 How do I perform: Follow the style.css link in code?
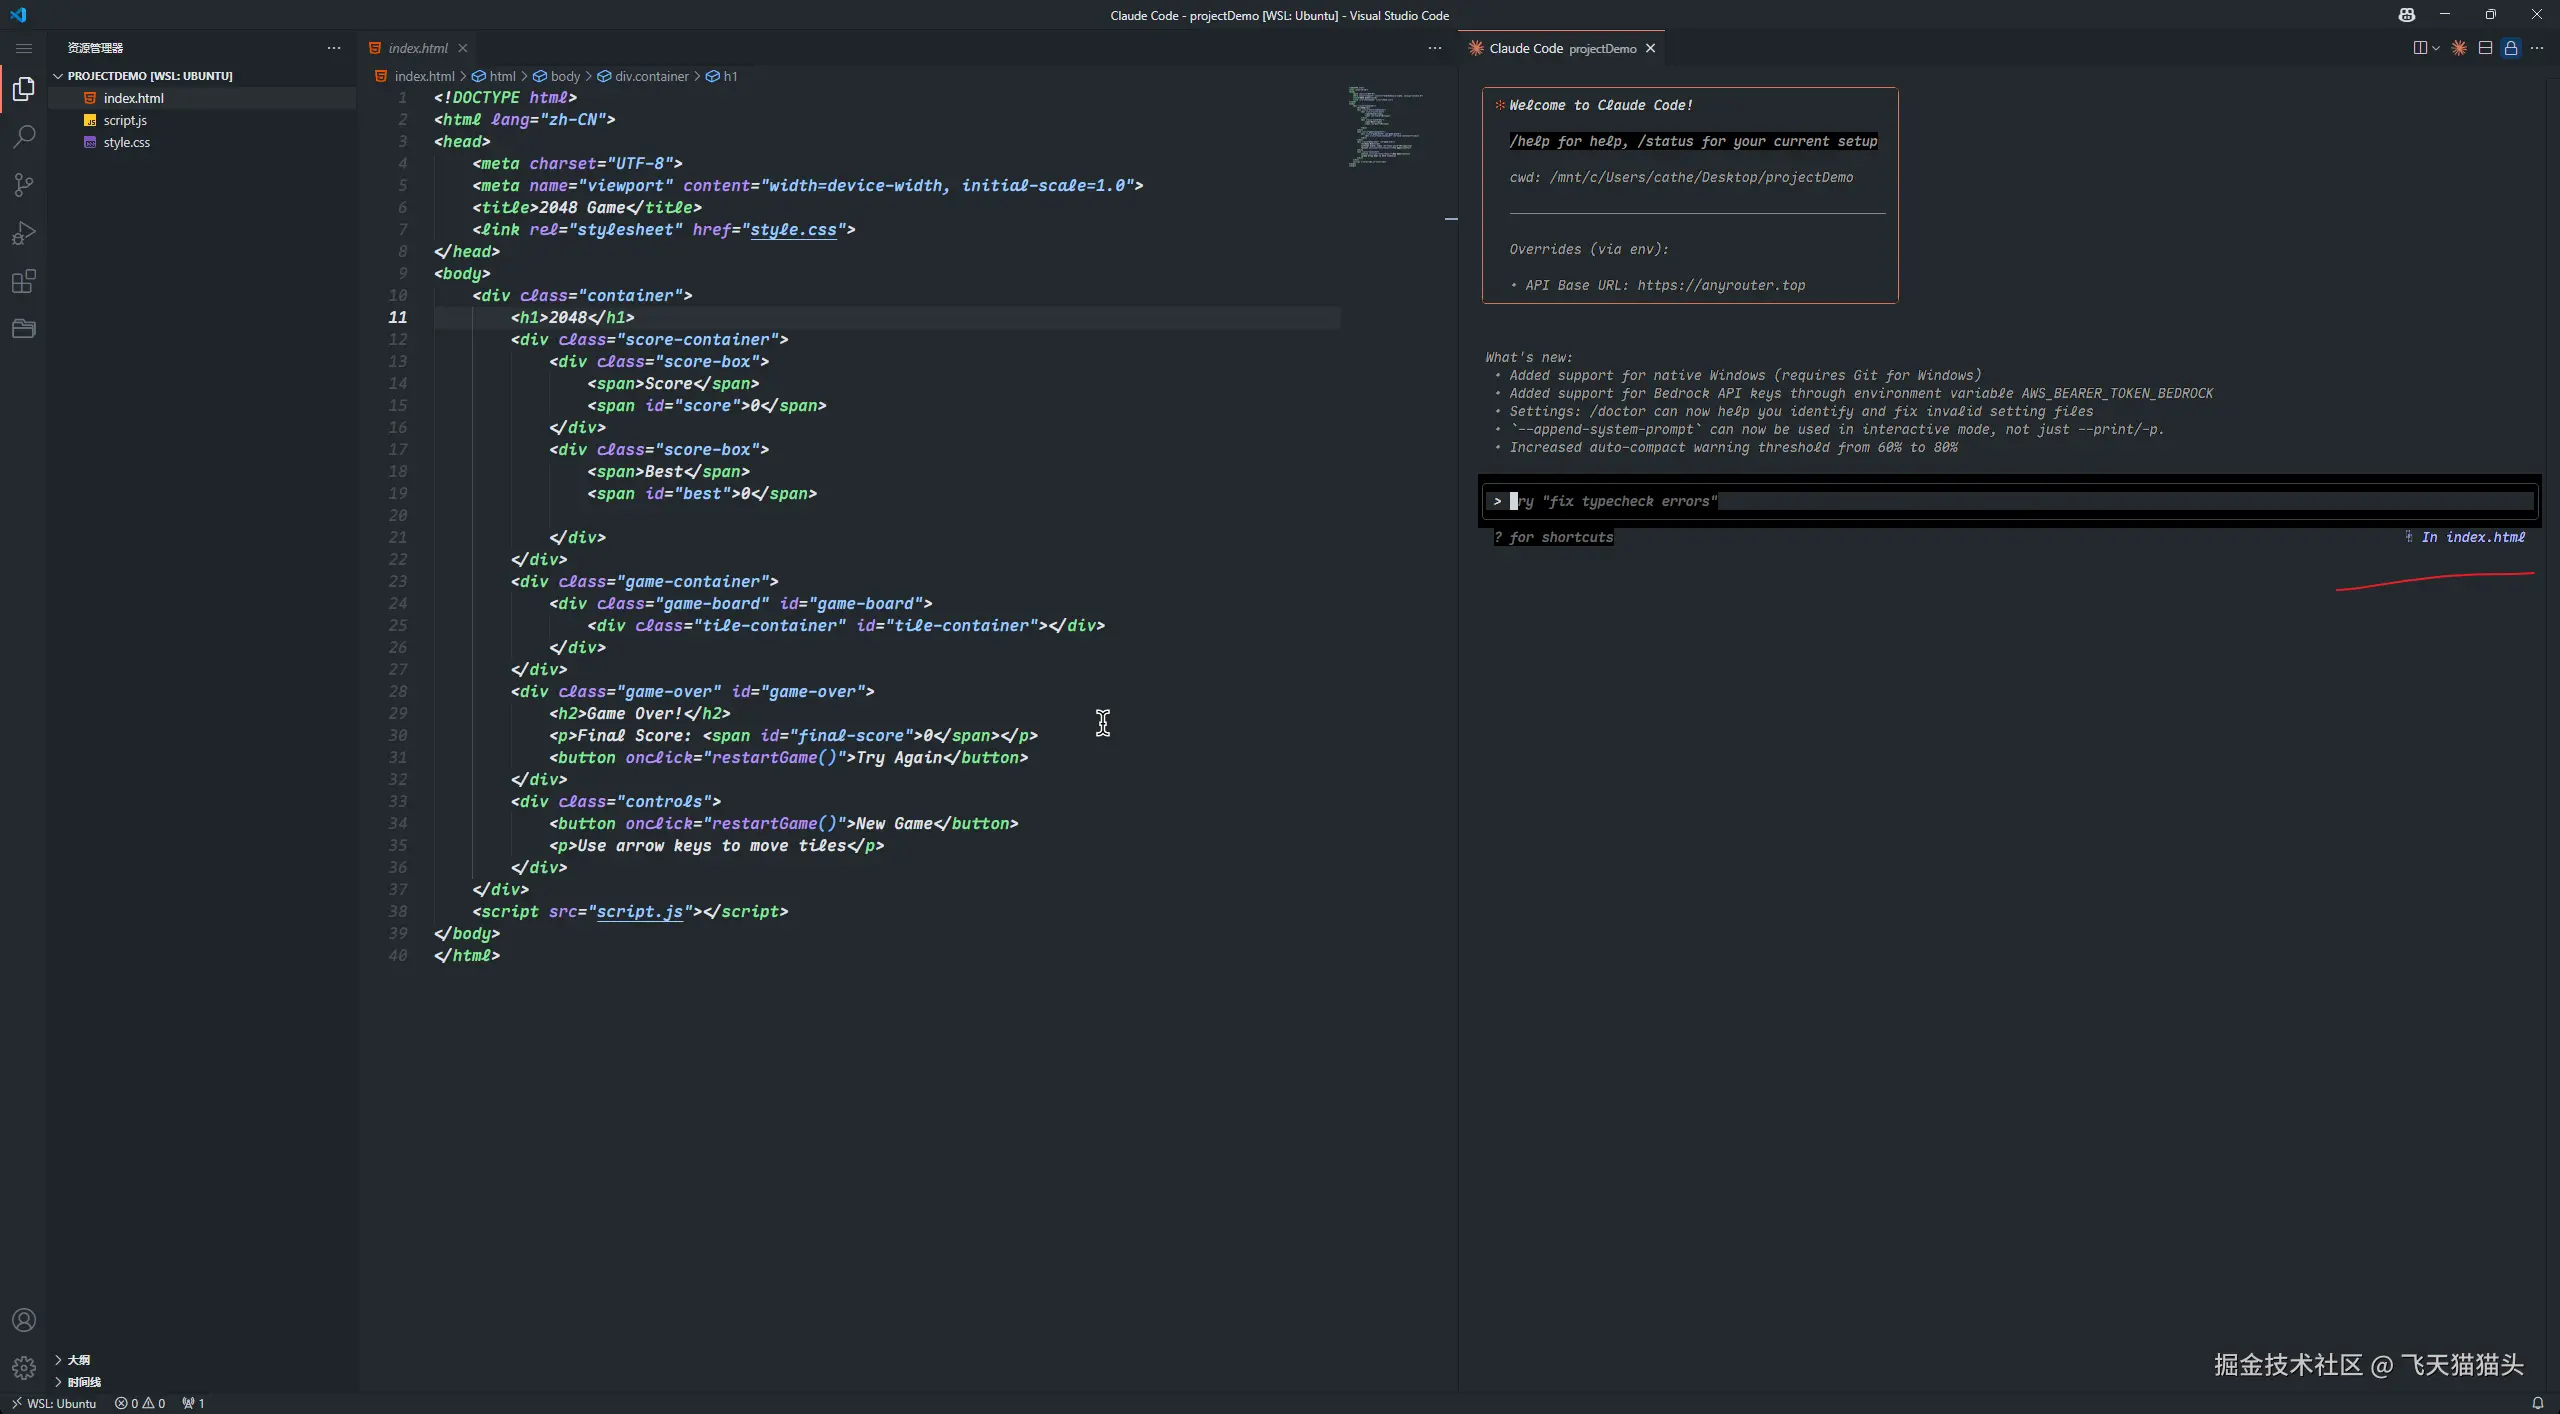point(793,230)
